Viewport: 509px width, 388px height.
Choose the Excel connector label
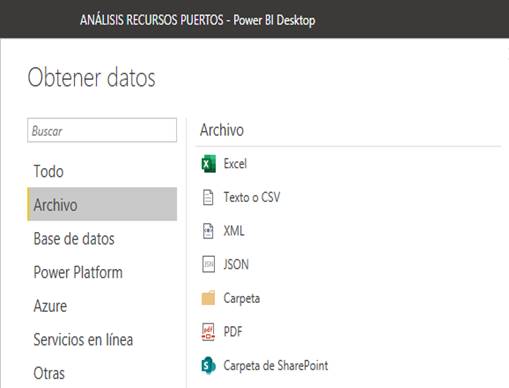pyautogui.click(x=235, y=164)
